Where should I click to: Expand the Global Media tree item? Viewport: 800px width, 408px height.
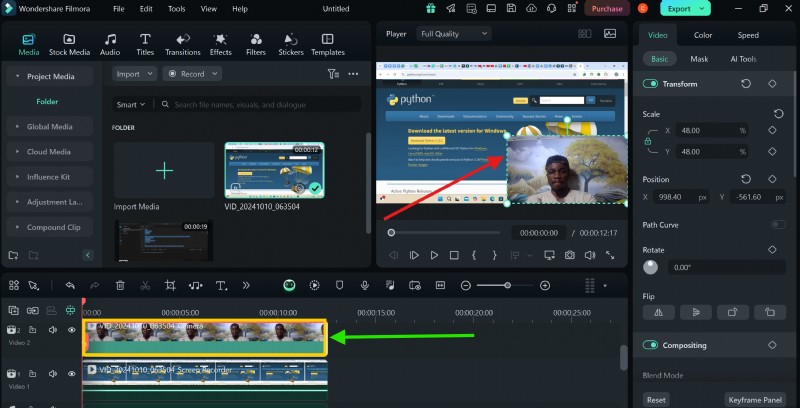coord(49,127)
